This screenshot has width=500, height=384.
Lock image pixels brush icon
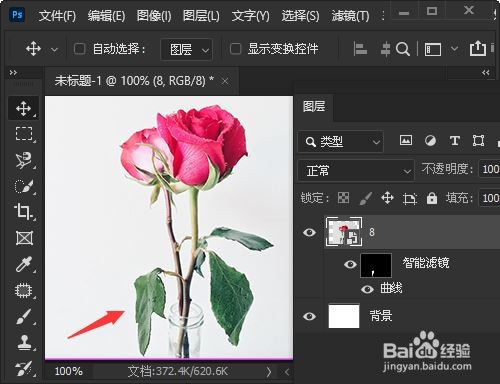[366, 199]
